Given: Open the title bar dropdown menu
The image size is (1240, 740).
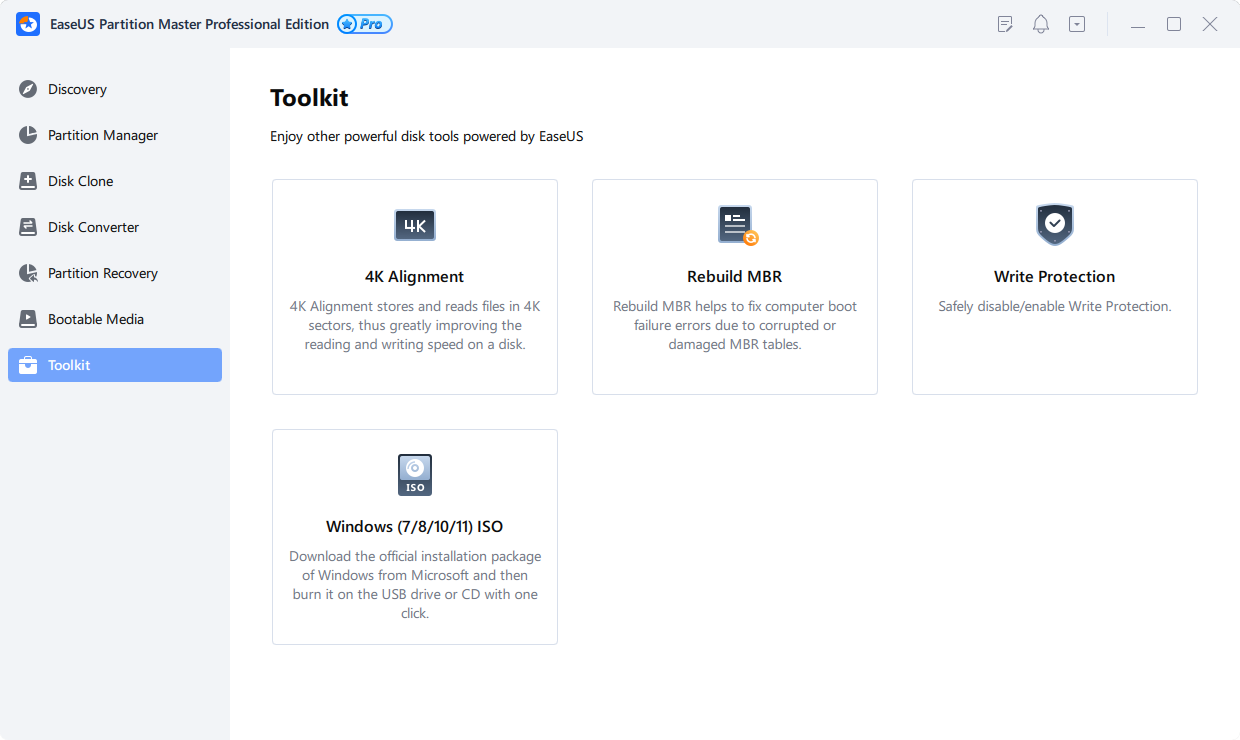Looking at the screenshot, I should click(x=1076, y=23).
